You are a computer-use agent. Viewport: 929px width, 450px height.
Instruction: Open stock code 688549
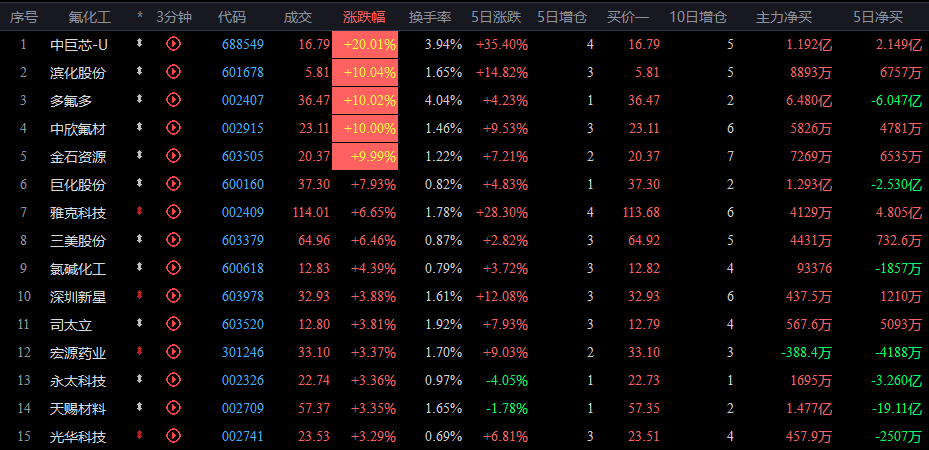pos(243,44)
